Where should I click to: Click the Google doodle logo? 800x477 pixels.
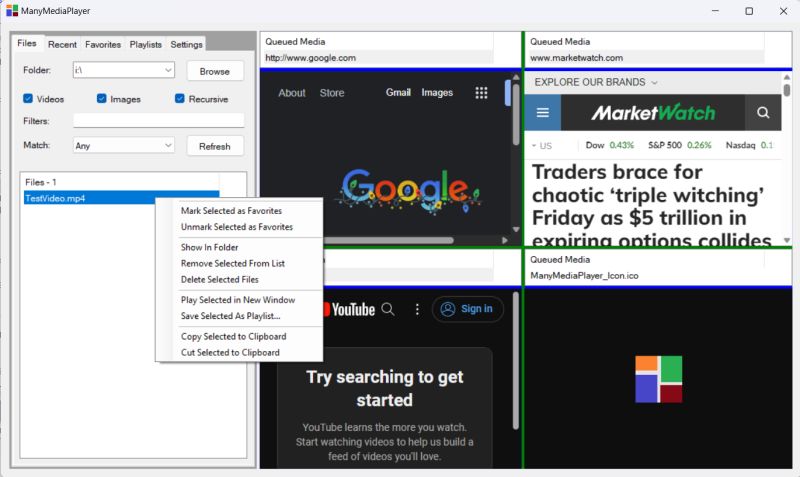tap(408, 191)
